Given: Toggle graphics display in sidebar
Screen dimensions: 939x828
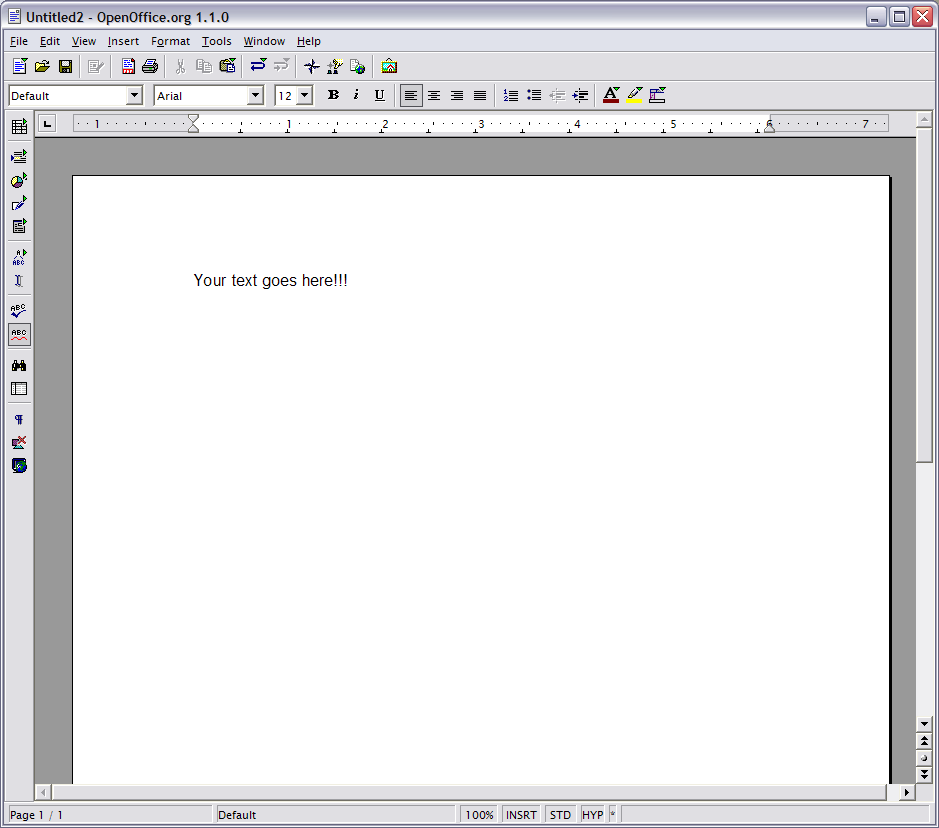Looking at the screenshot, I should pos(19,442).
